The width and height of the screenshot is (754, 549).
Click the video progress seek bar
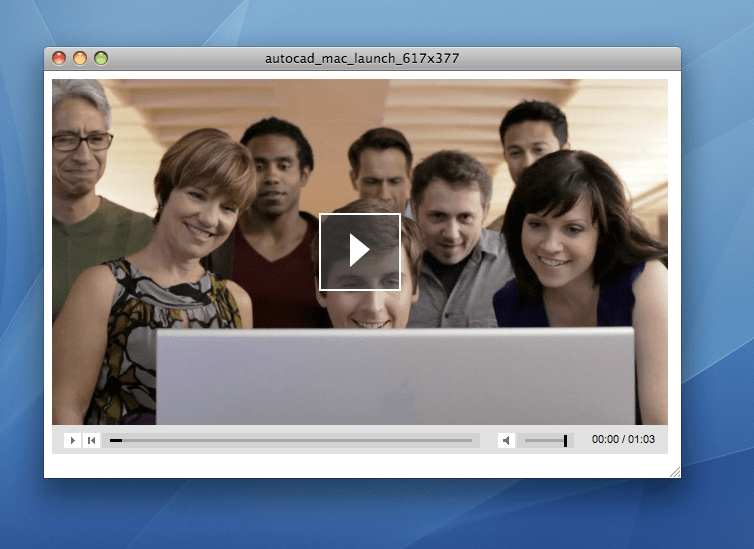[291, 440]
